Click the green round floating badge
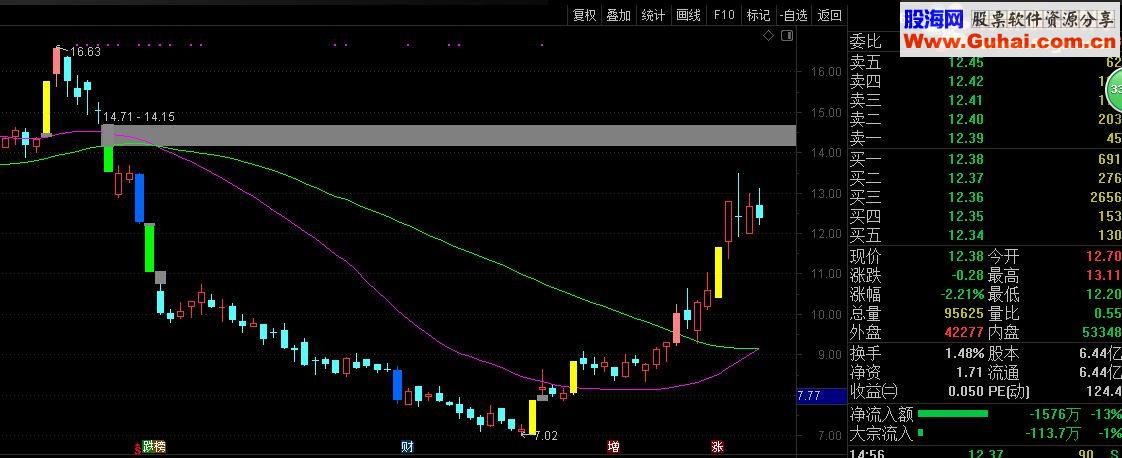 pyautogui.click(x=1114, y=91)
